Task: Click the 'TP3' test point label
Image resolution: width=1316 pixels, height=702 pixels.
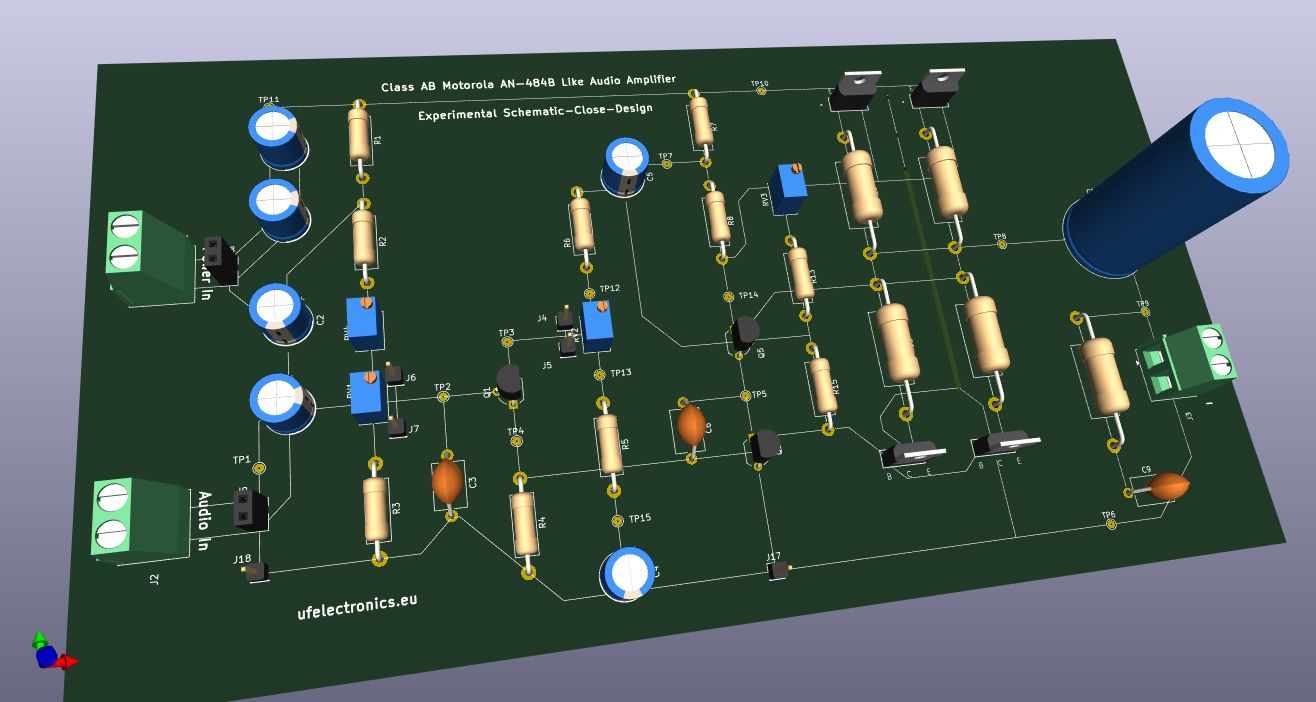Action: point(506,333)
